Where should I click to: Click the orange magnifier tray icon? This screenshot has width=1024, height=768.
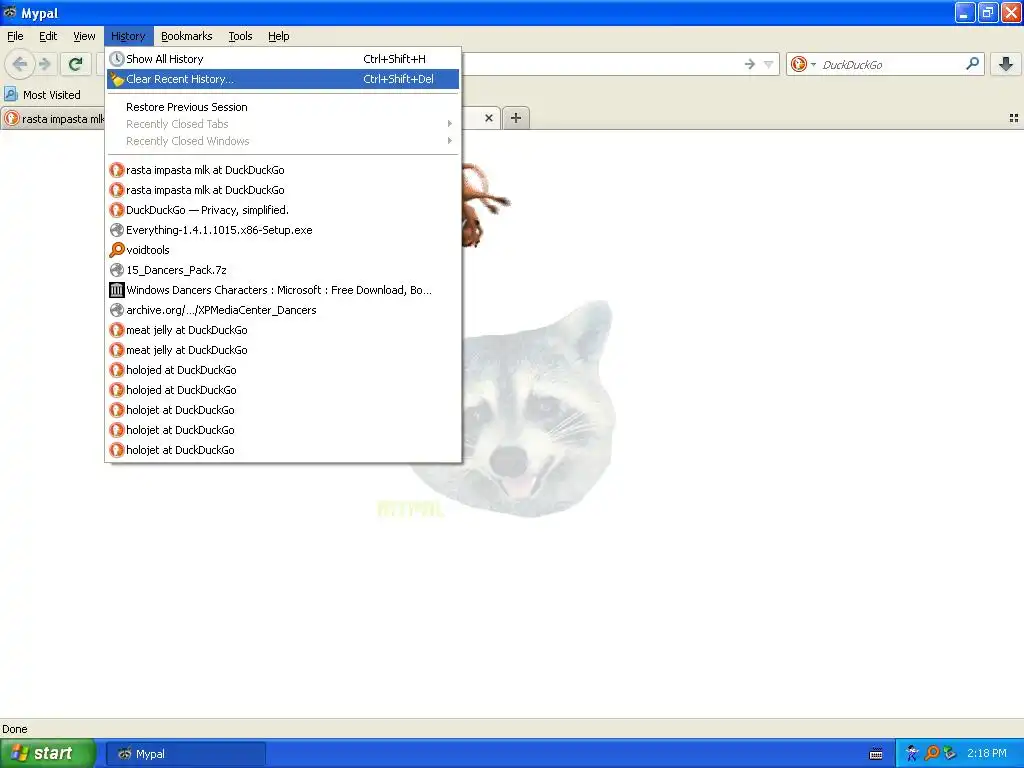932,754
